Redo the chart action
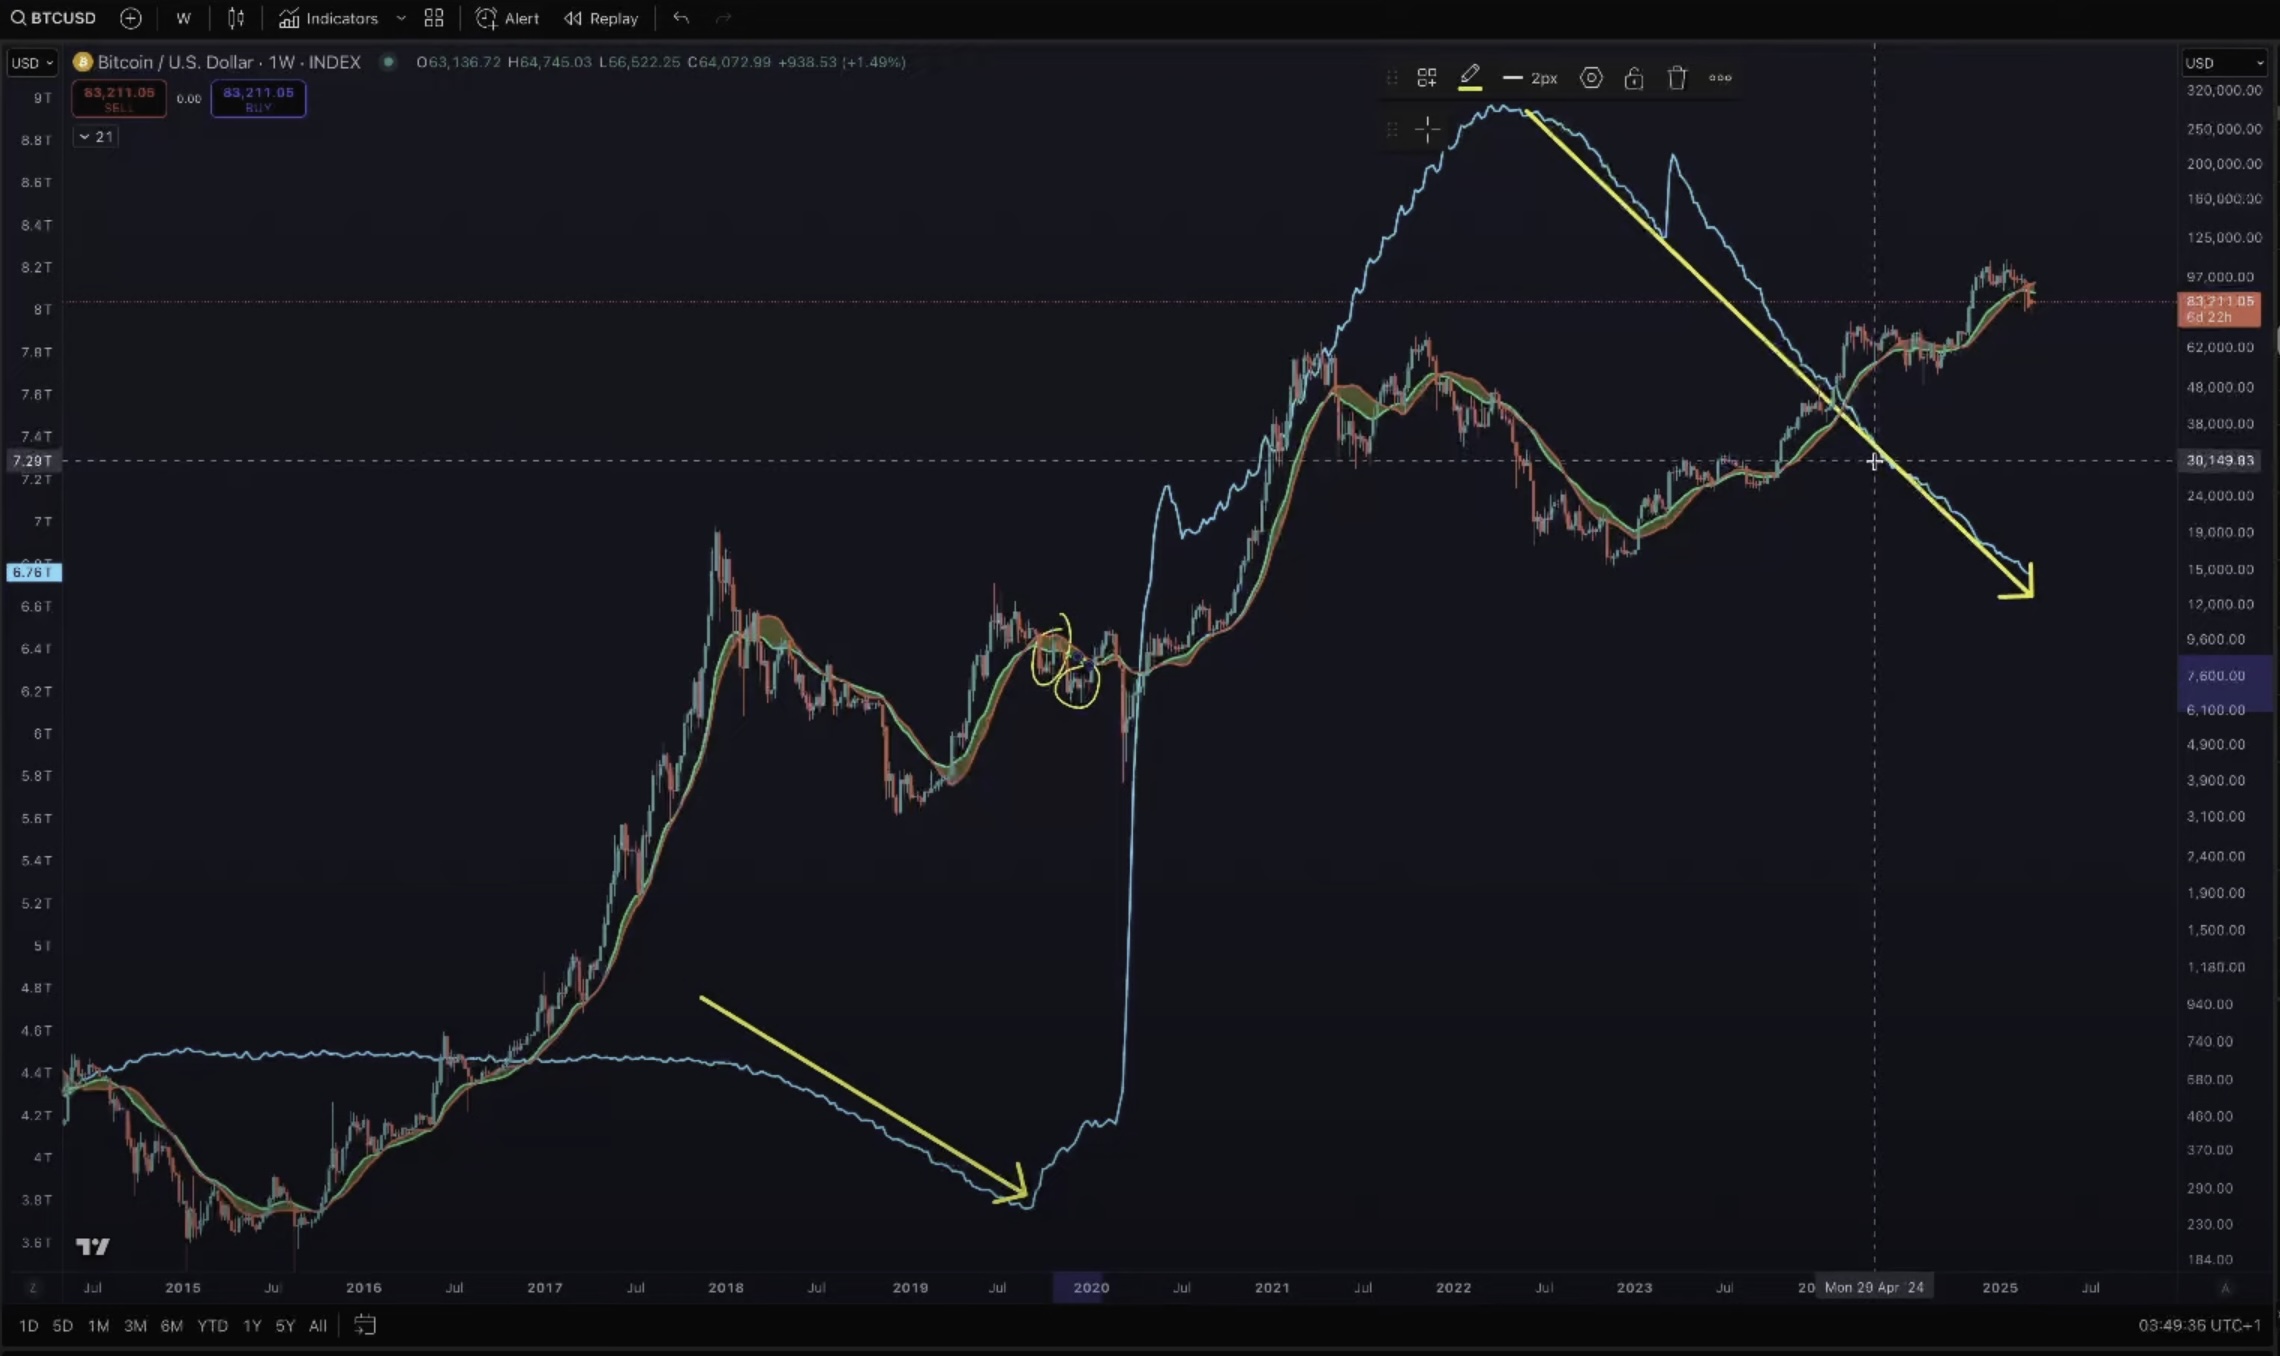 click(723, 18)
